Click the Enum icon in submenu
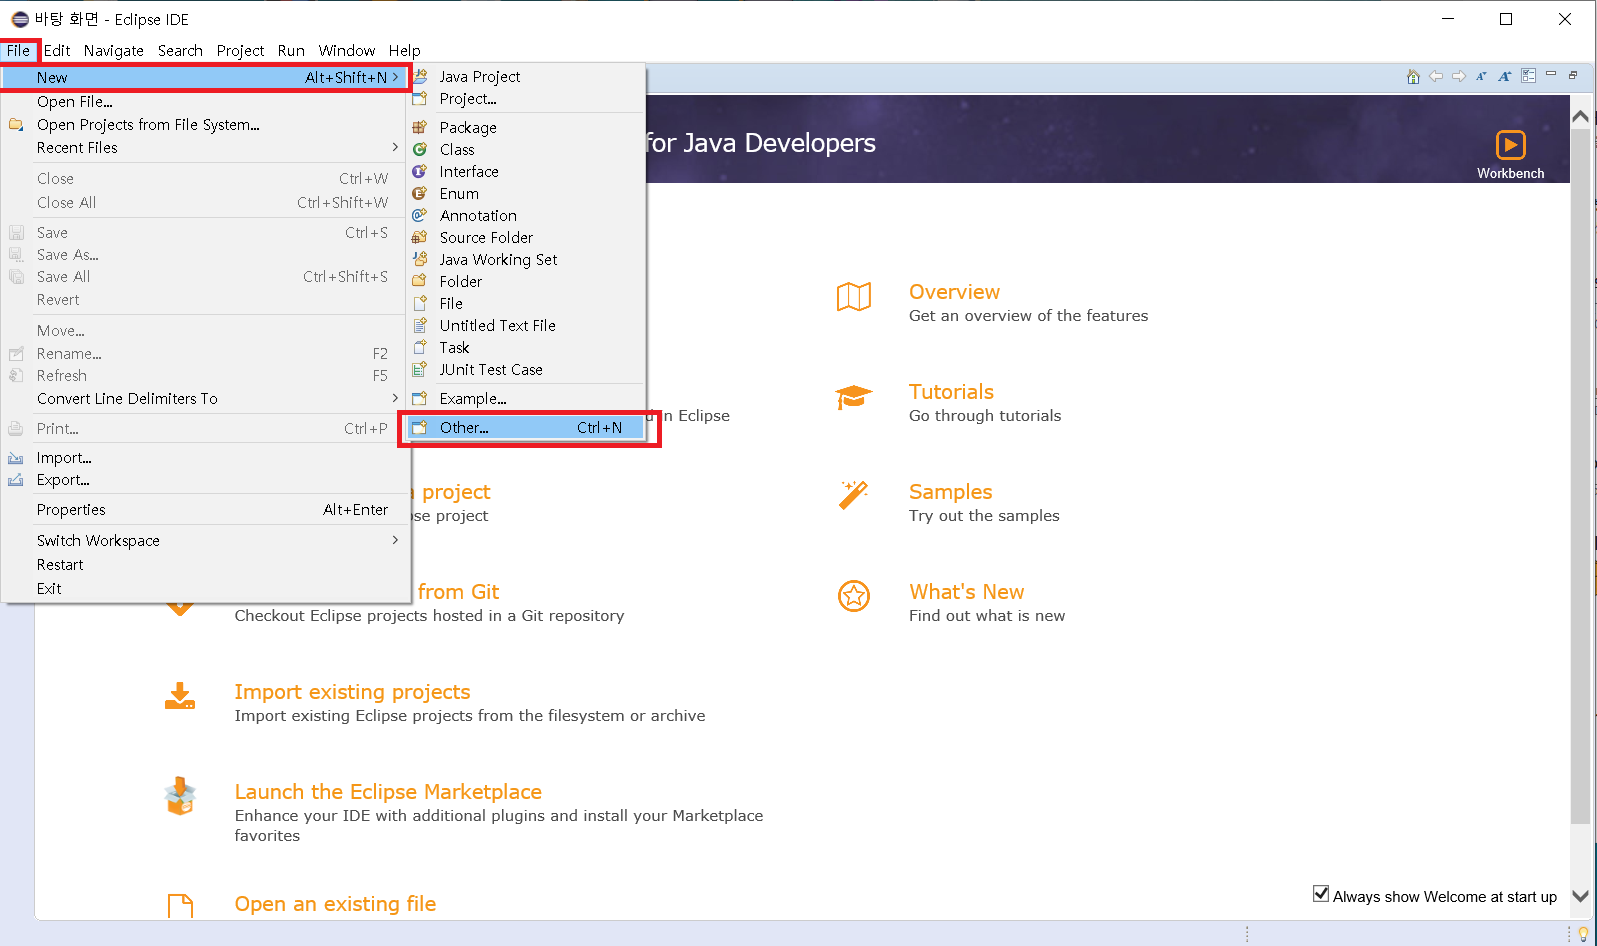1597x946 pixels. (x=420, y=193)
